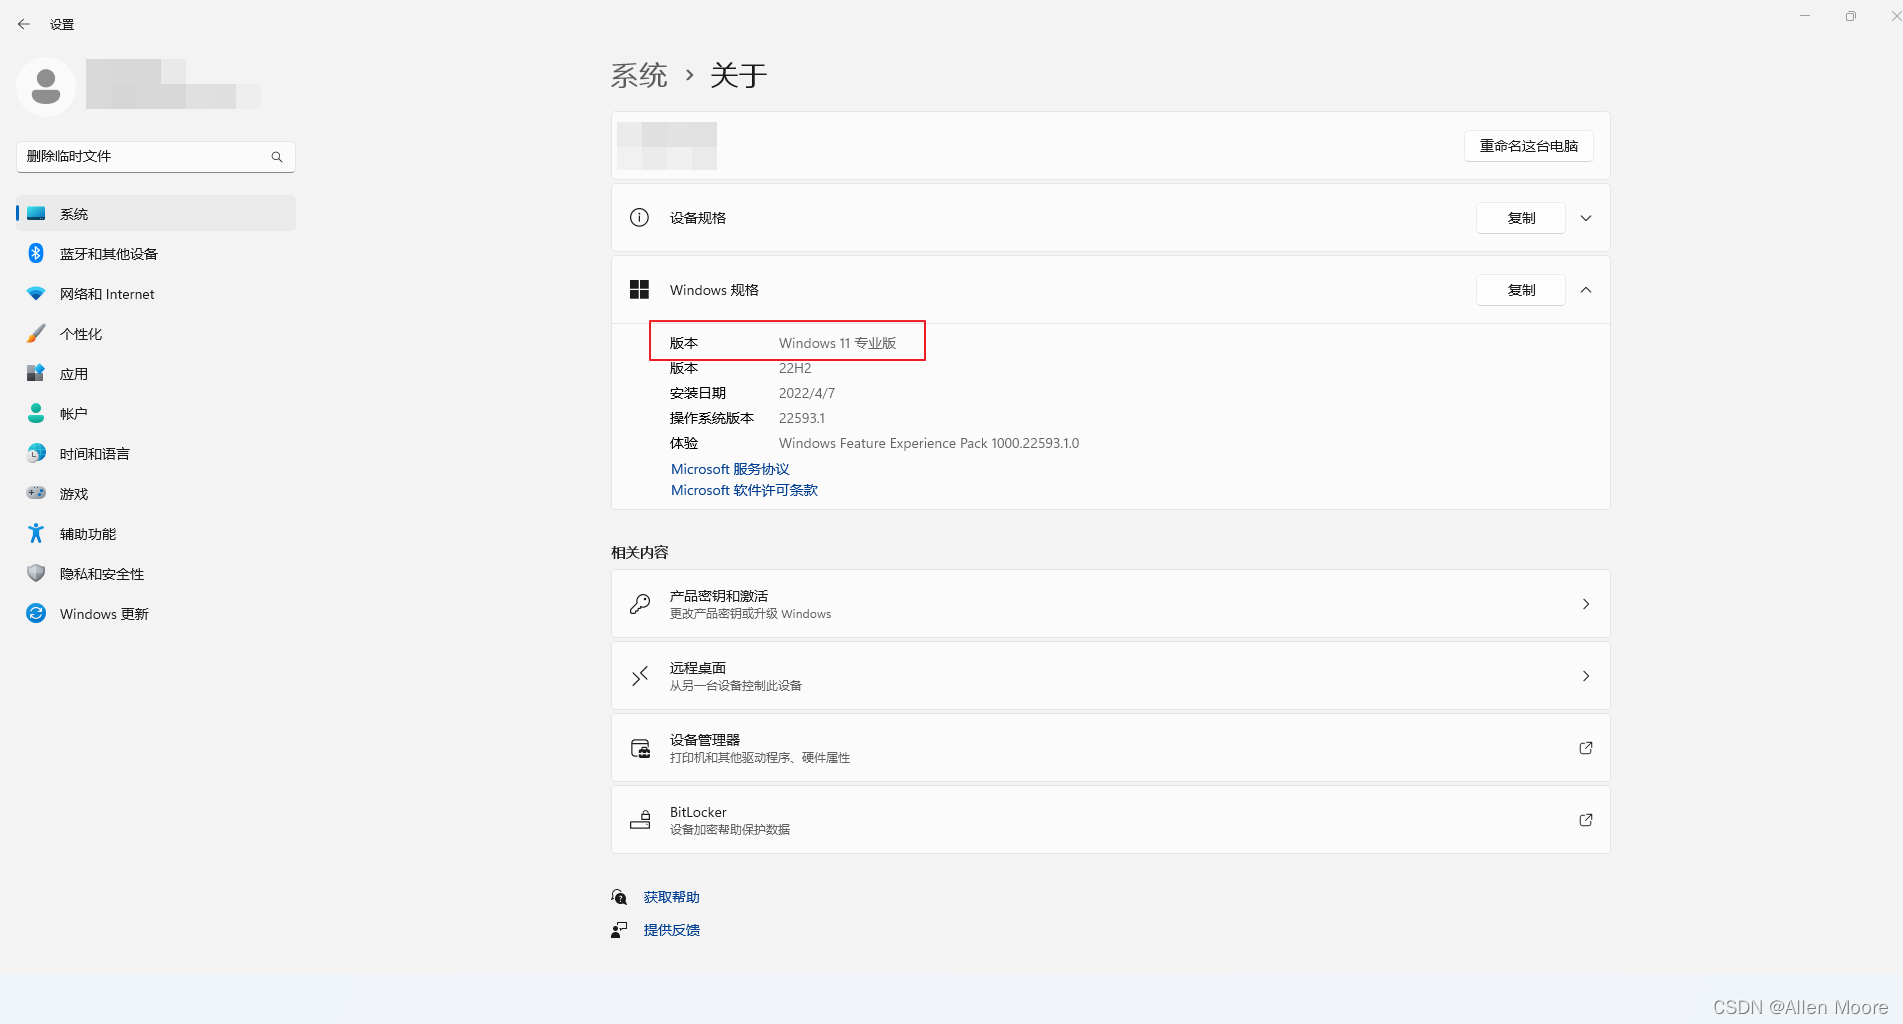This screenshot has height=1024, width=1903.
Task: Click 提供反馈 link
Action: pos(671,930)
